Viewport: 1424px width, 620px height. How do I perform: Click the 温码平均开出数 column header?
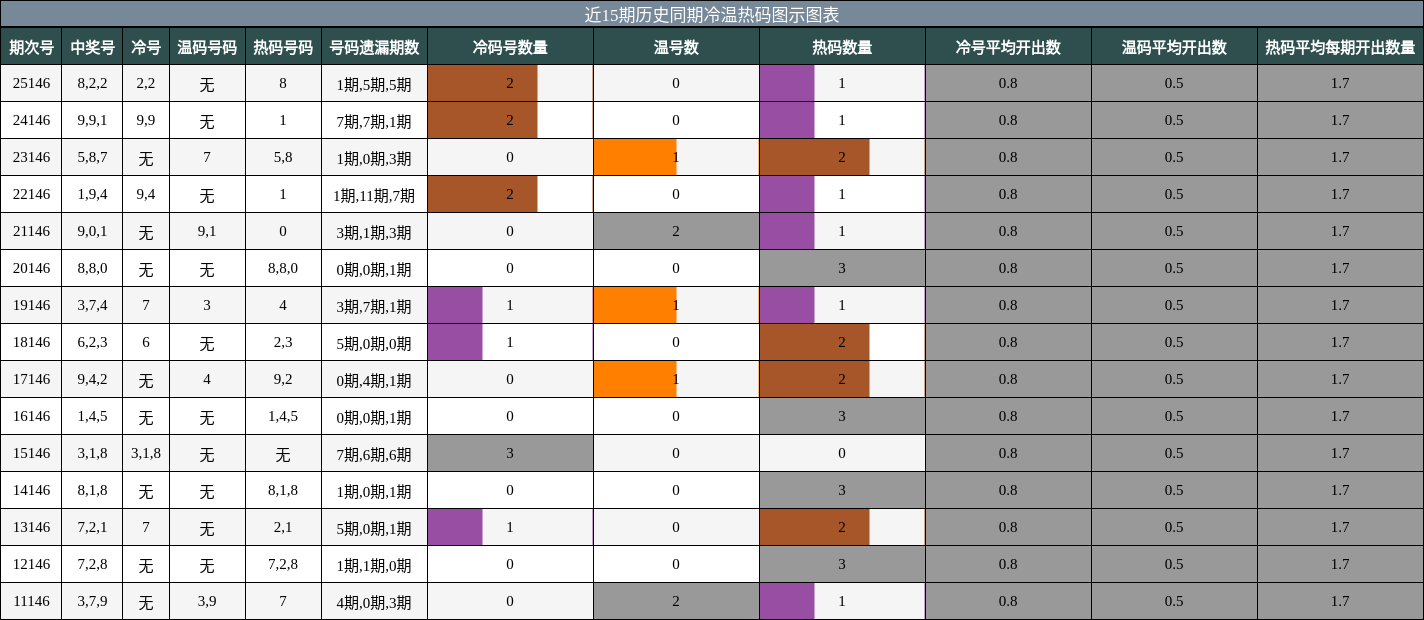click(1174, 47)
